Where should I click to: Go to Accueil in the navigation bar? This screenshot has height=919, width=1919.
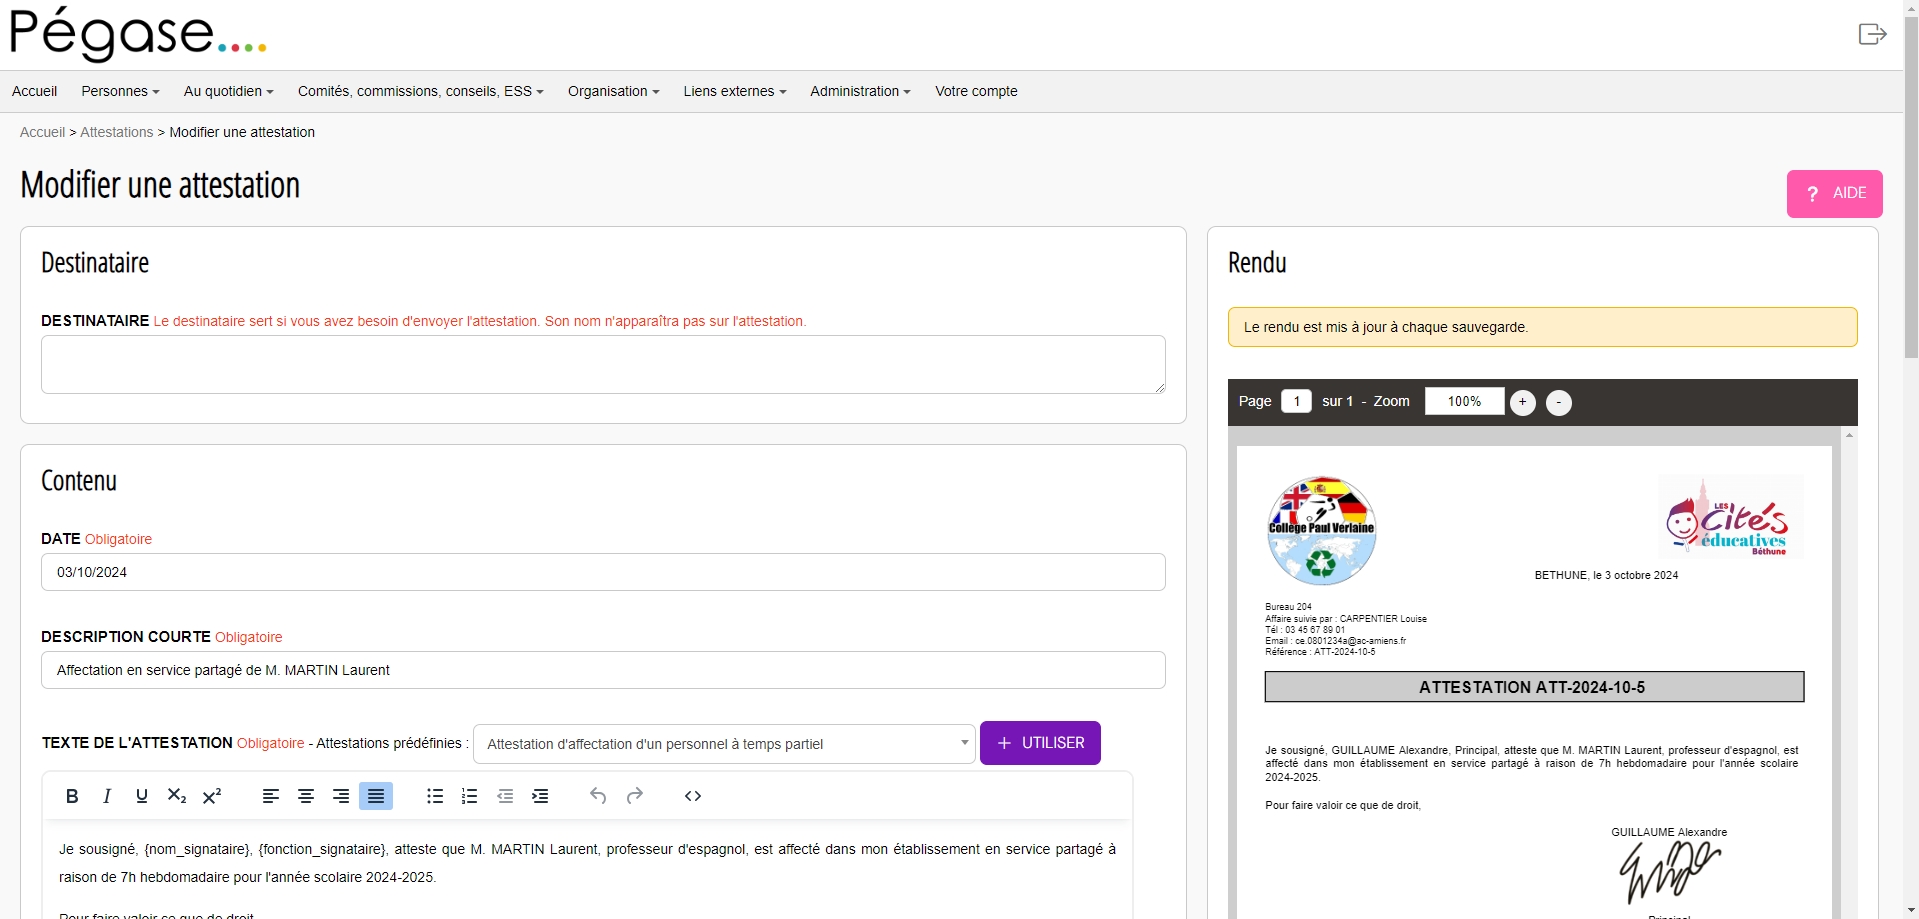click(34, 91)
